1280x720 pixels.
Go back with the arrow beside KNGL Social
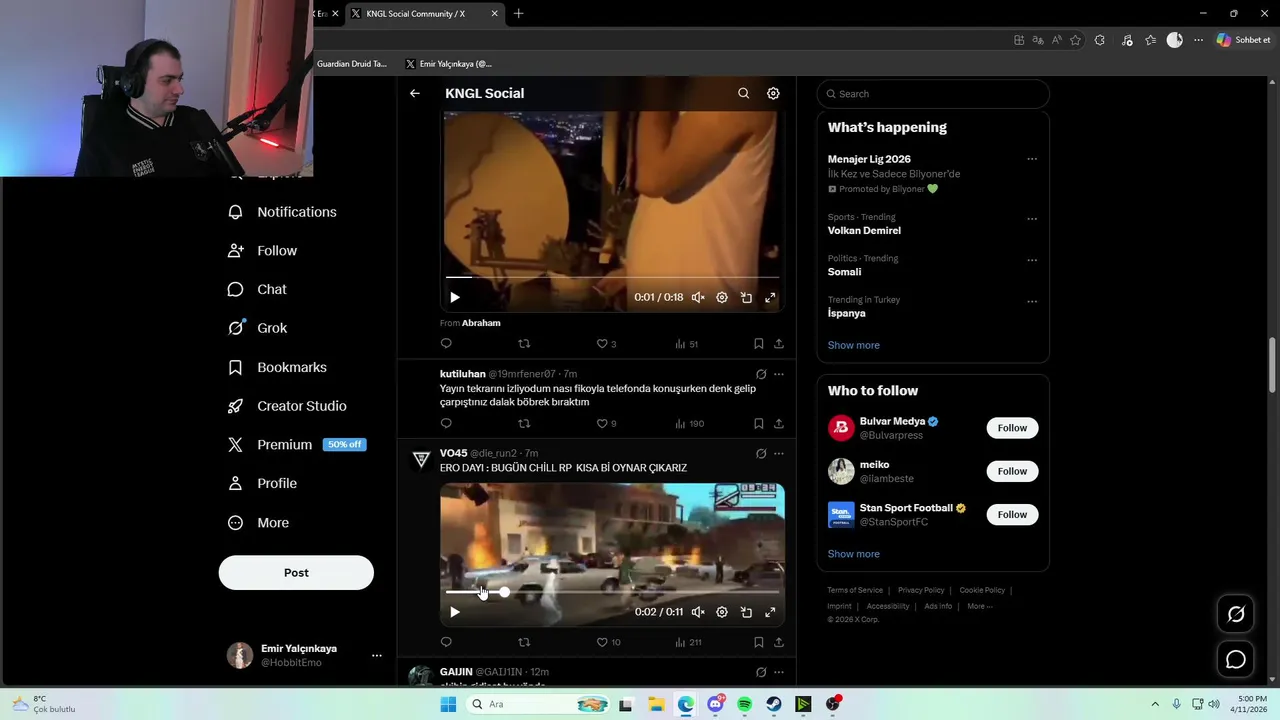(x=415, y=93)
